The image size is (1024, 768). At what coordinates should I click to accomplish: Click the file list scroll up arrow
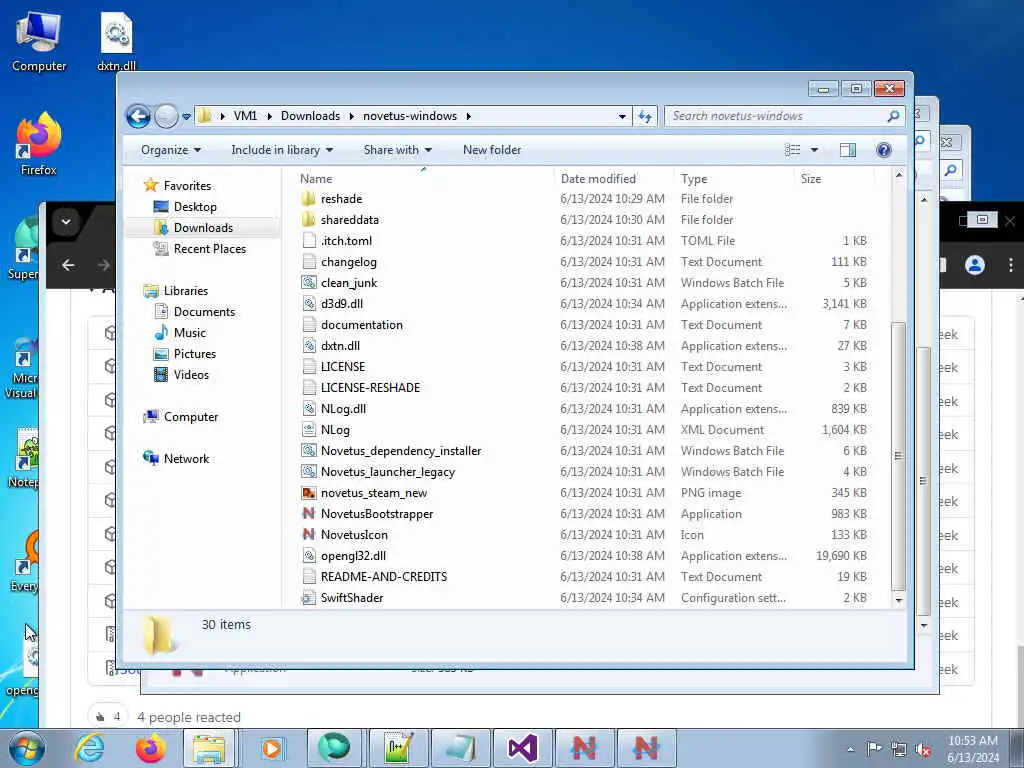click(899, 175)
